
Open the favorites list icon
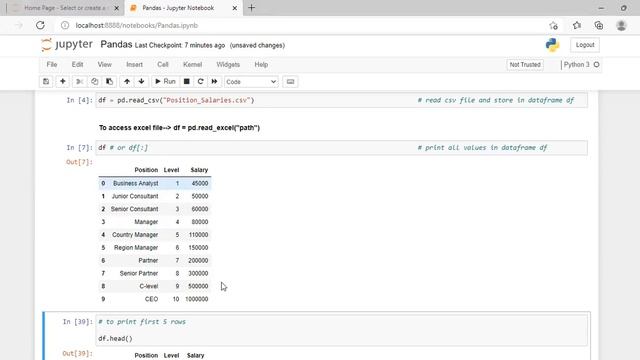[577, 25]
